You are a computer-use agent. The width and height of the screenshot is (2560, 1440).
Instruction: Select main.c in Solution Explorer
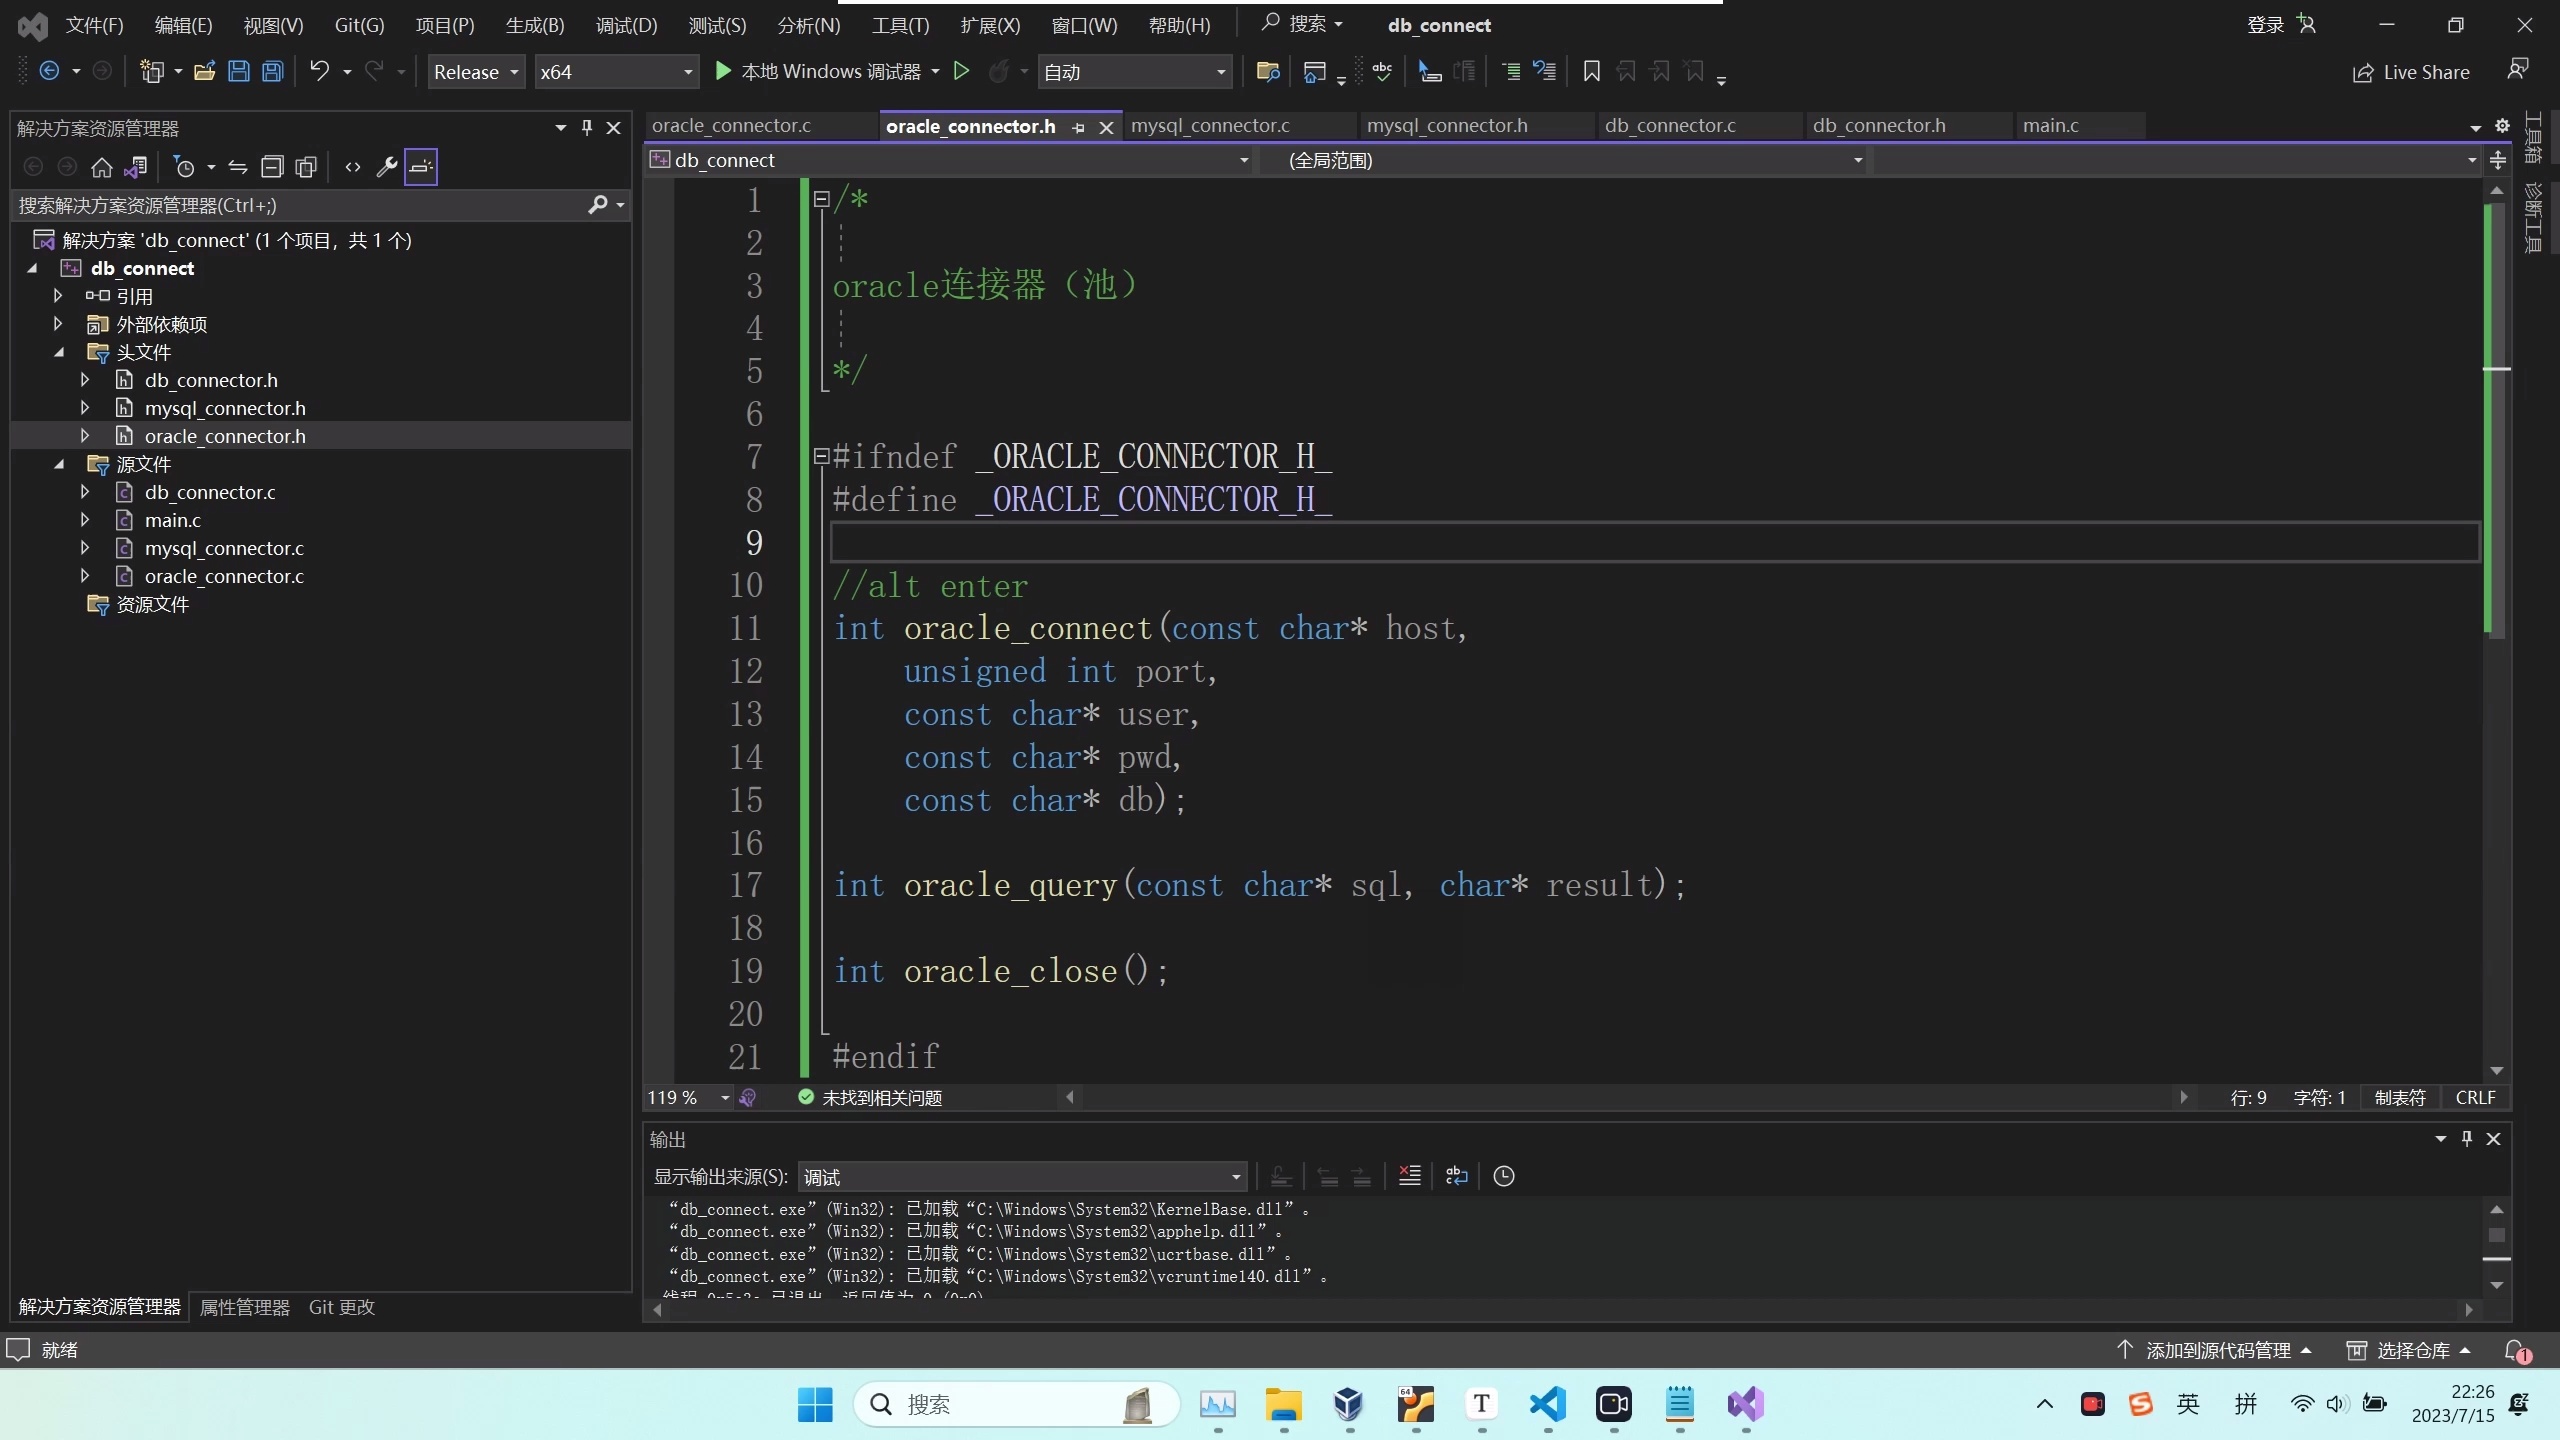[x=173, y=520]
